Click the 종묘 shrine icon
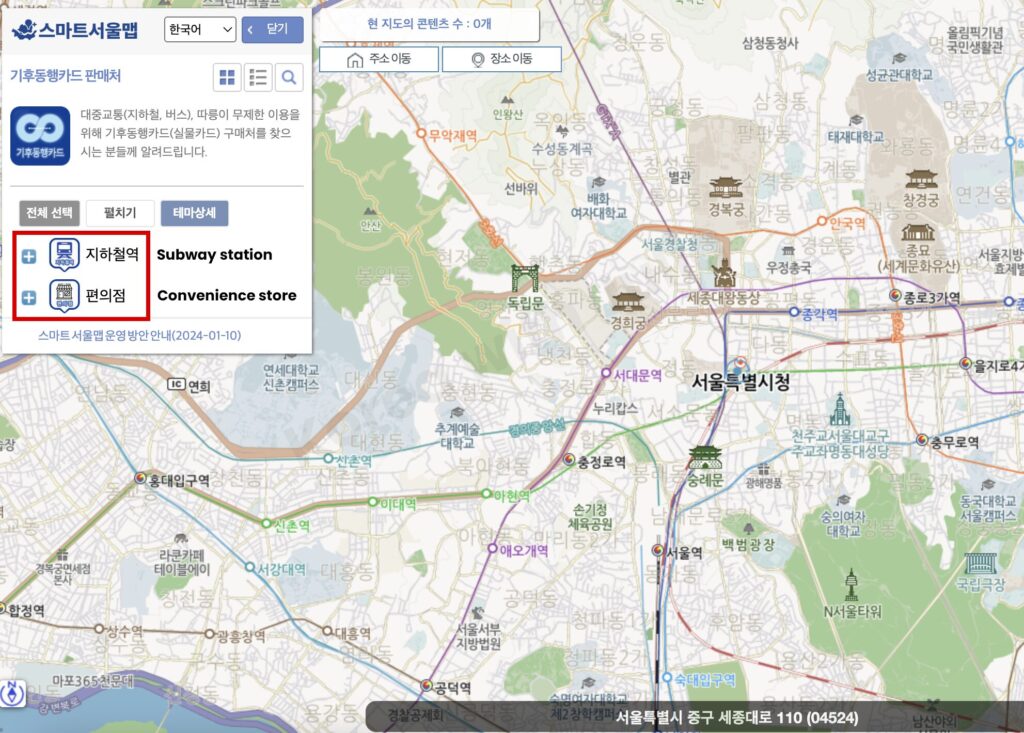 pos(918,233)
